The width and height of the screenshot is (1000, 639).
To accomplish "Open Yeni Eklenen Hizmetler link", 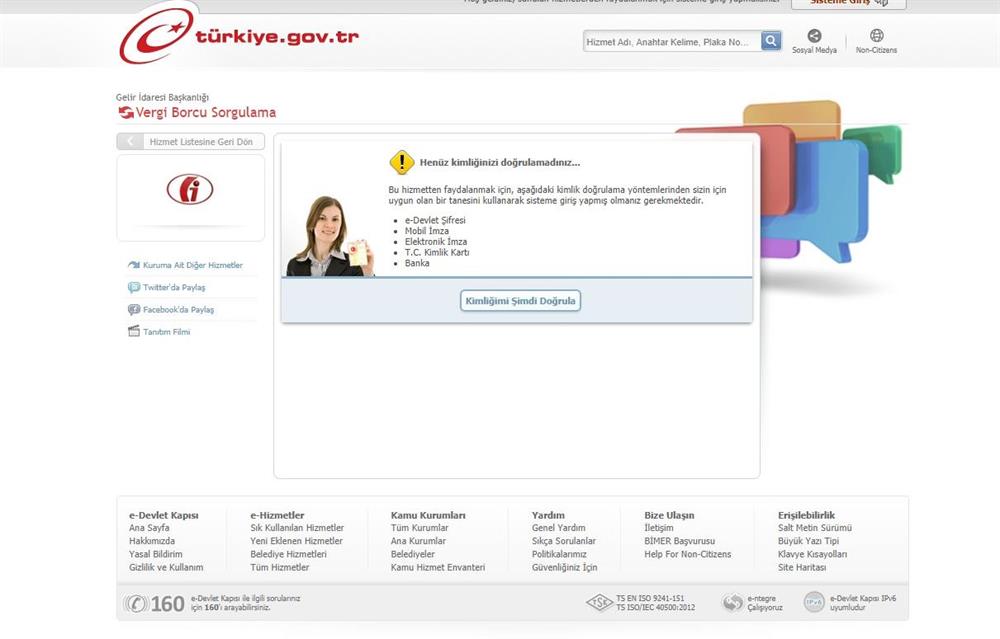I will 297,541.
